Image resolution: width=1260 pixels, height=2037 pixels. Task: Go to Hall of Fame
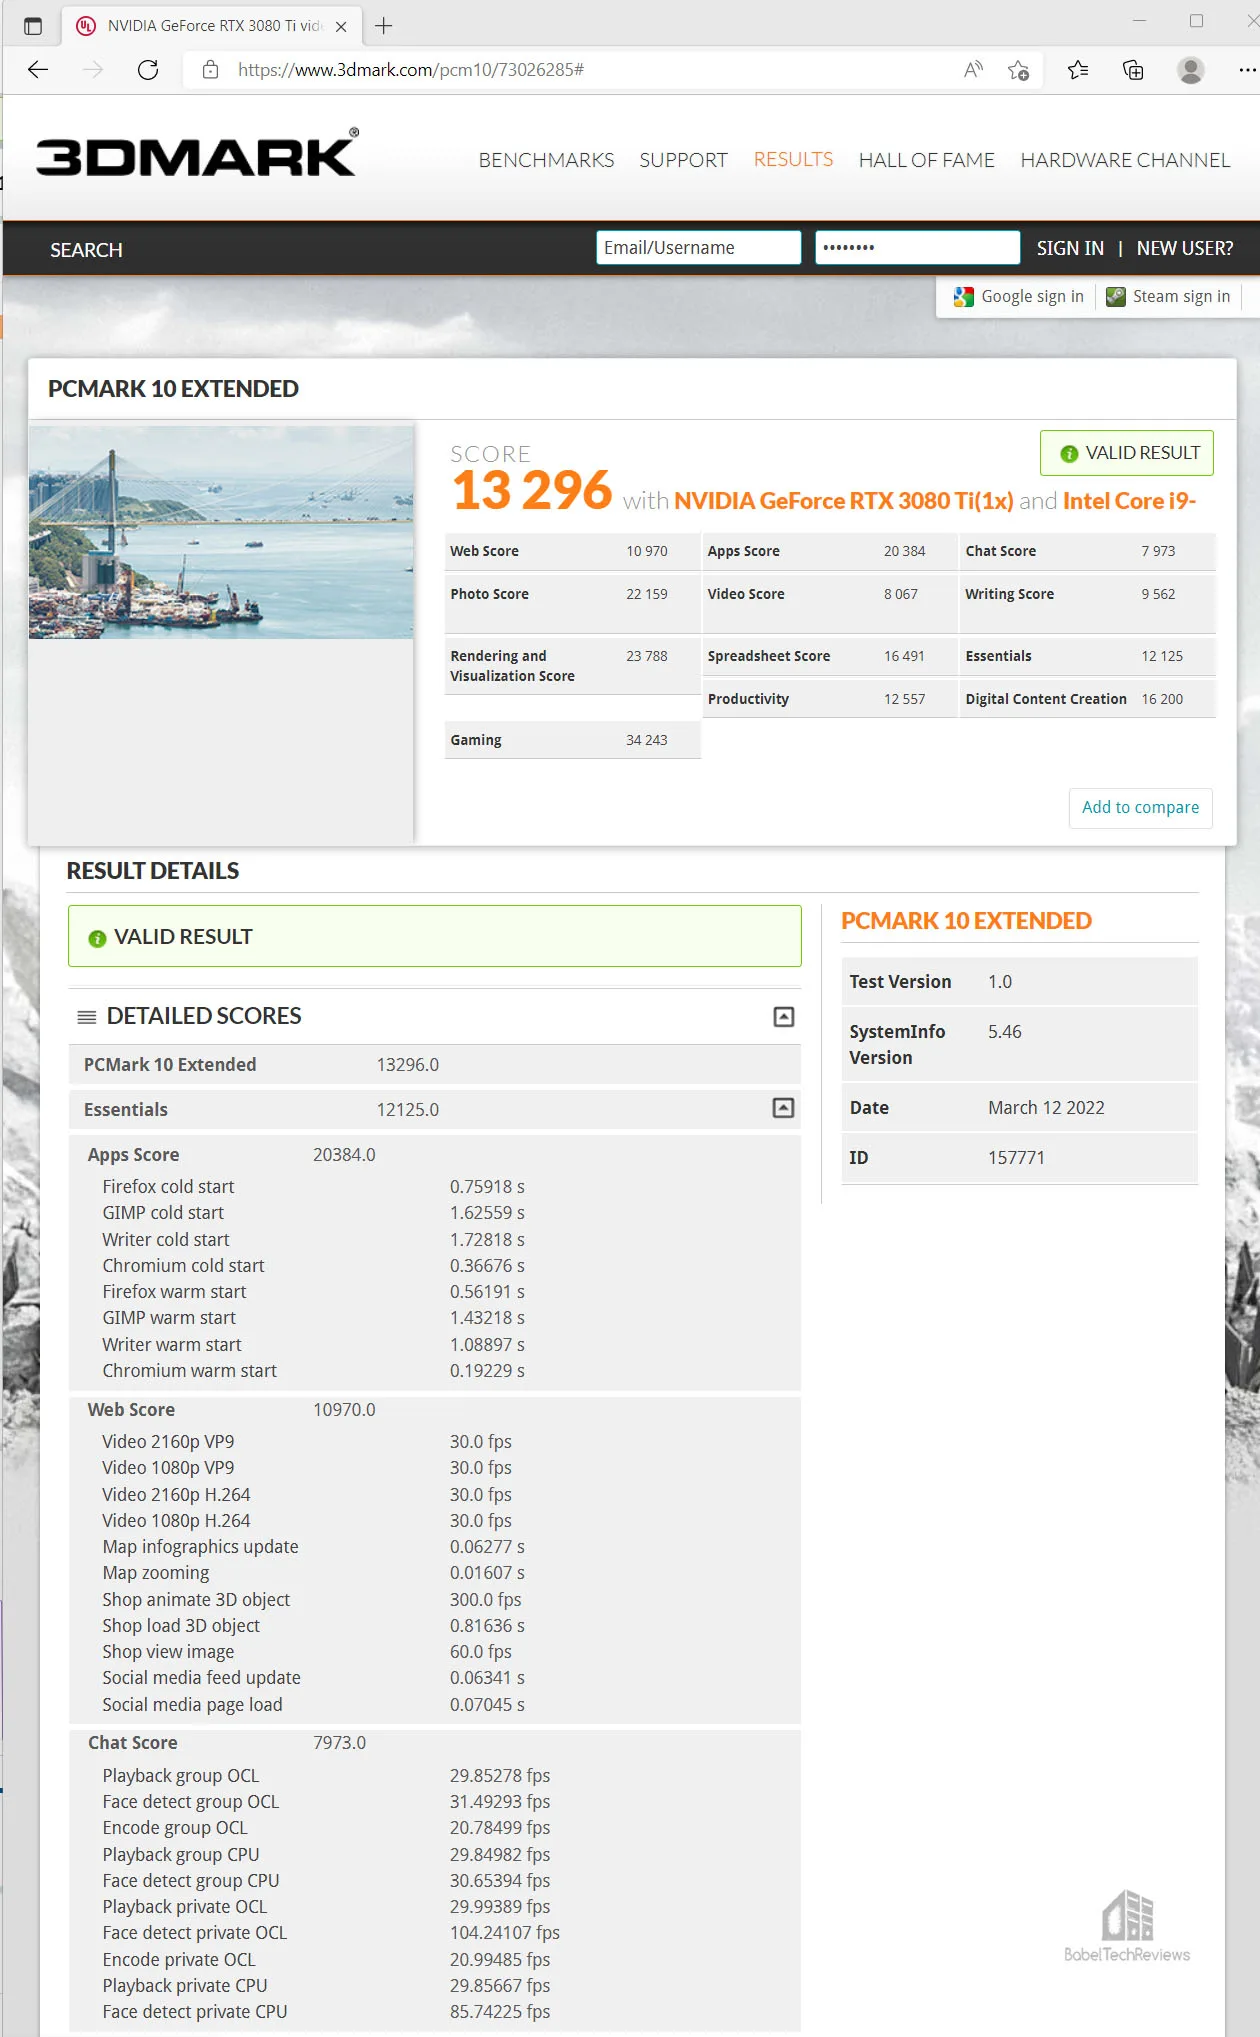926,160
